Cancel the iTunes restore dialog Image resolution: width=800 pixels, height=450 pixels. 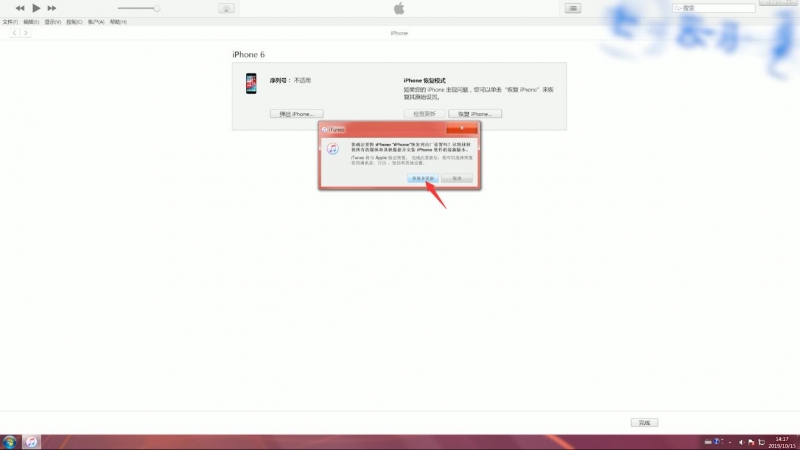[x=457, y=178]
